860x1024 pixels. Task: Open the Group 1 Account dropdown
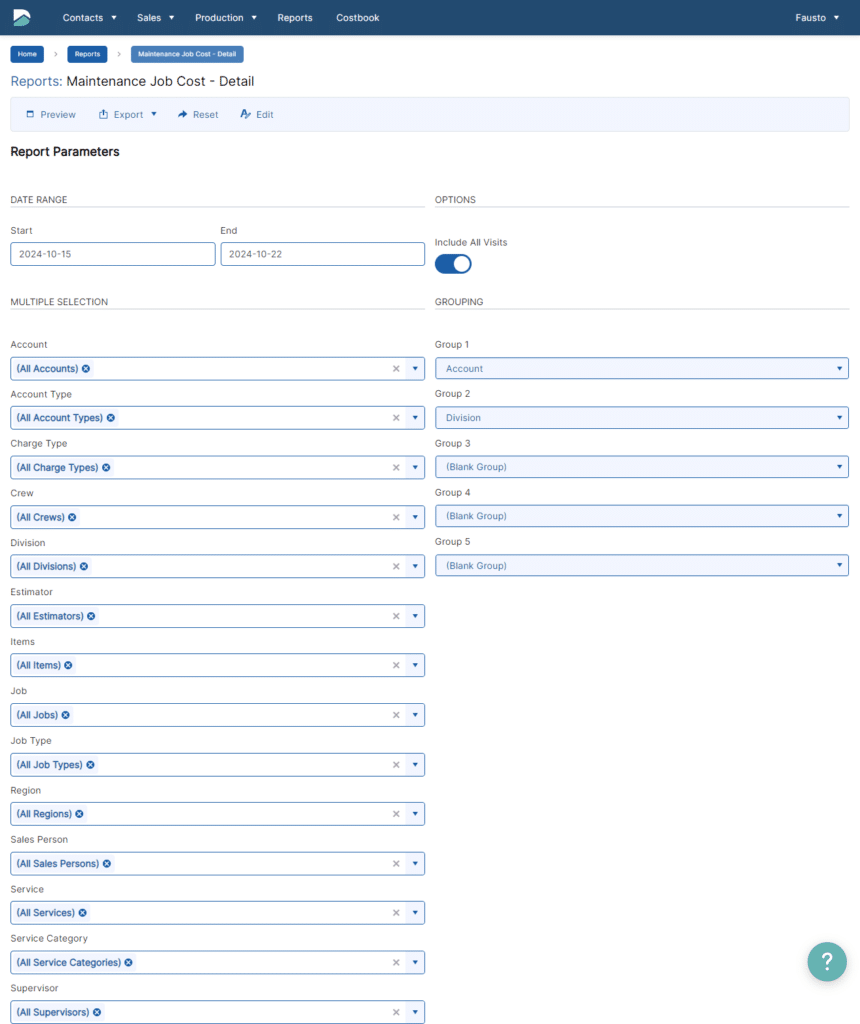coord(641,369)
